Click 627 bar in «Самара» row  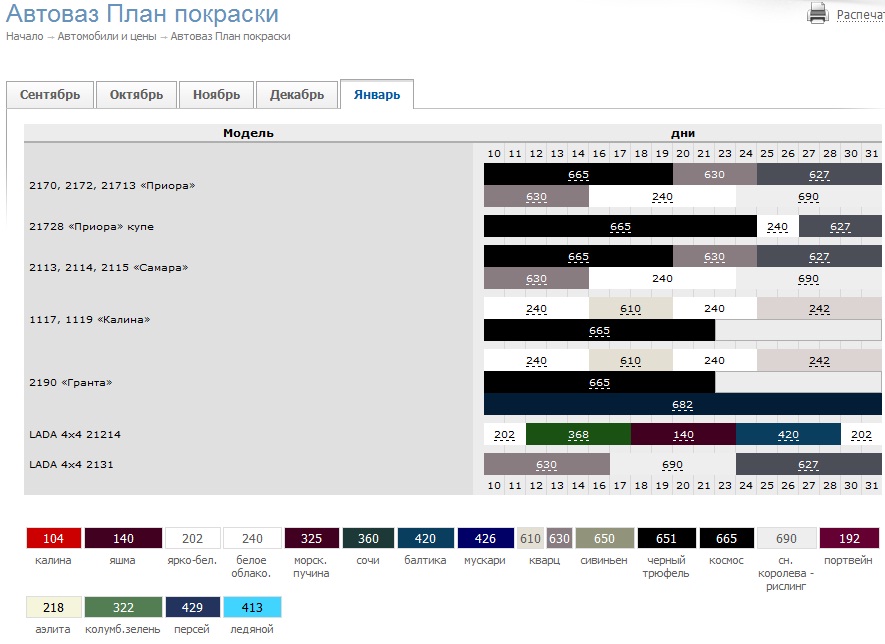(819, 256)
